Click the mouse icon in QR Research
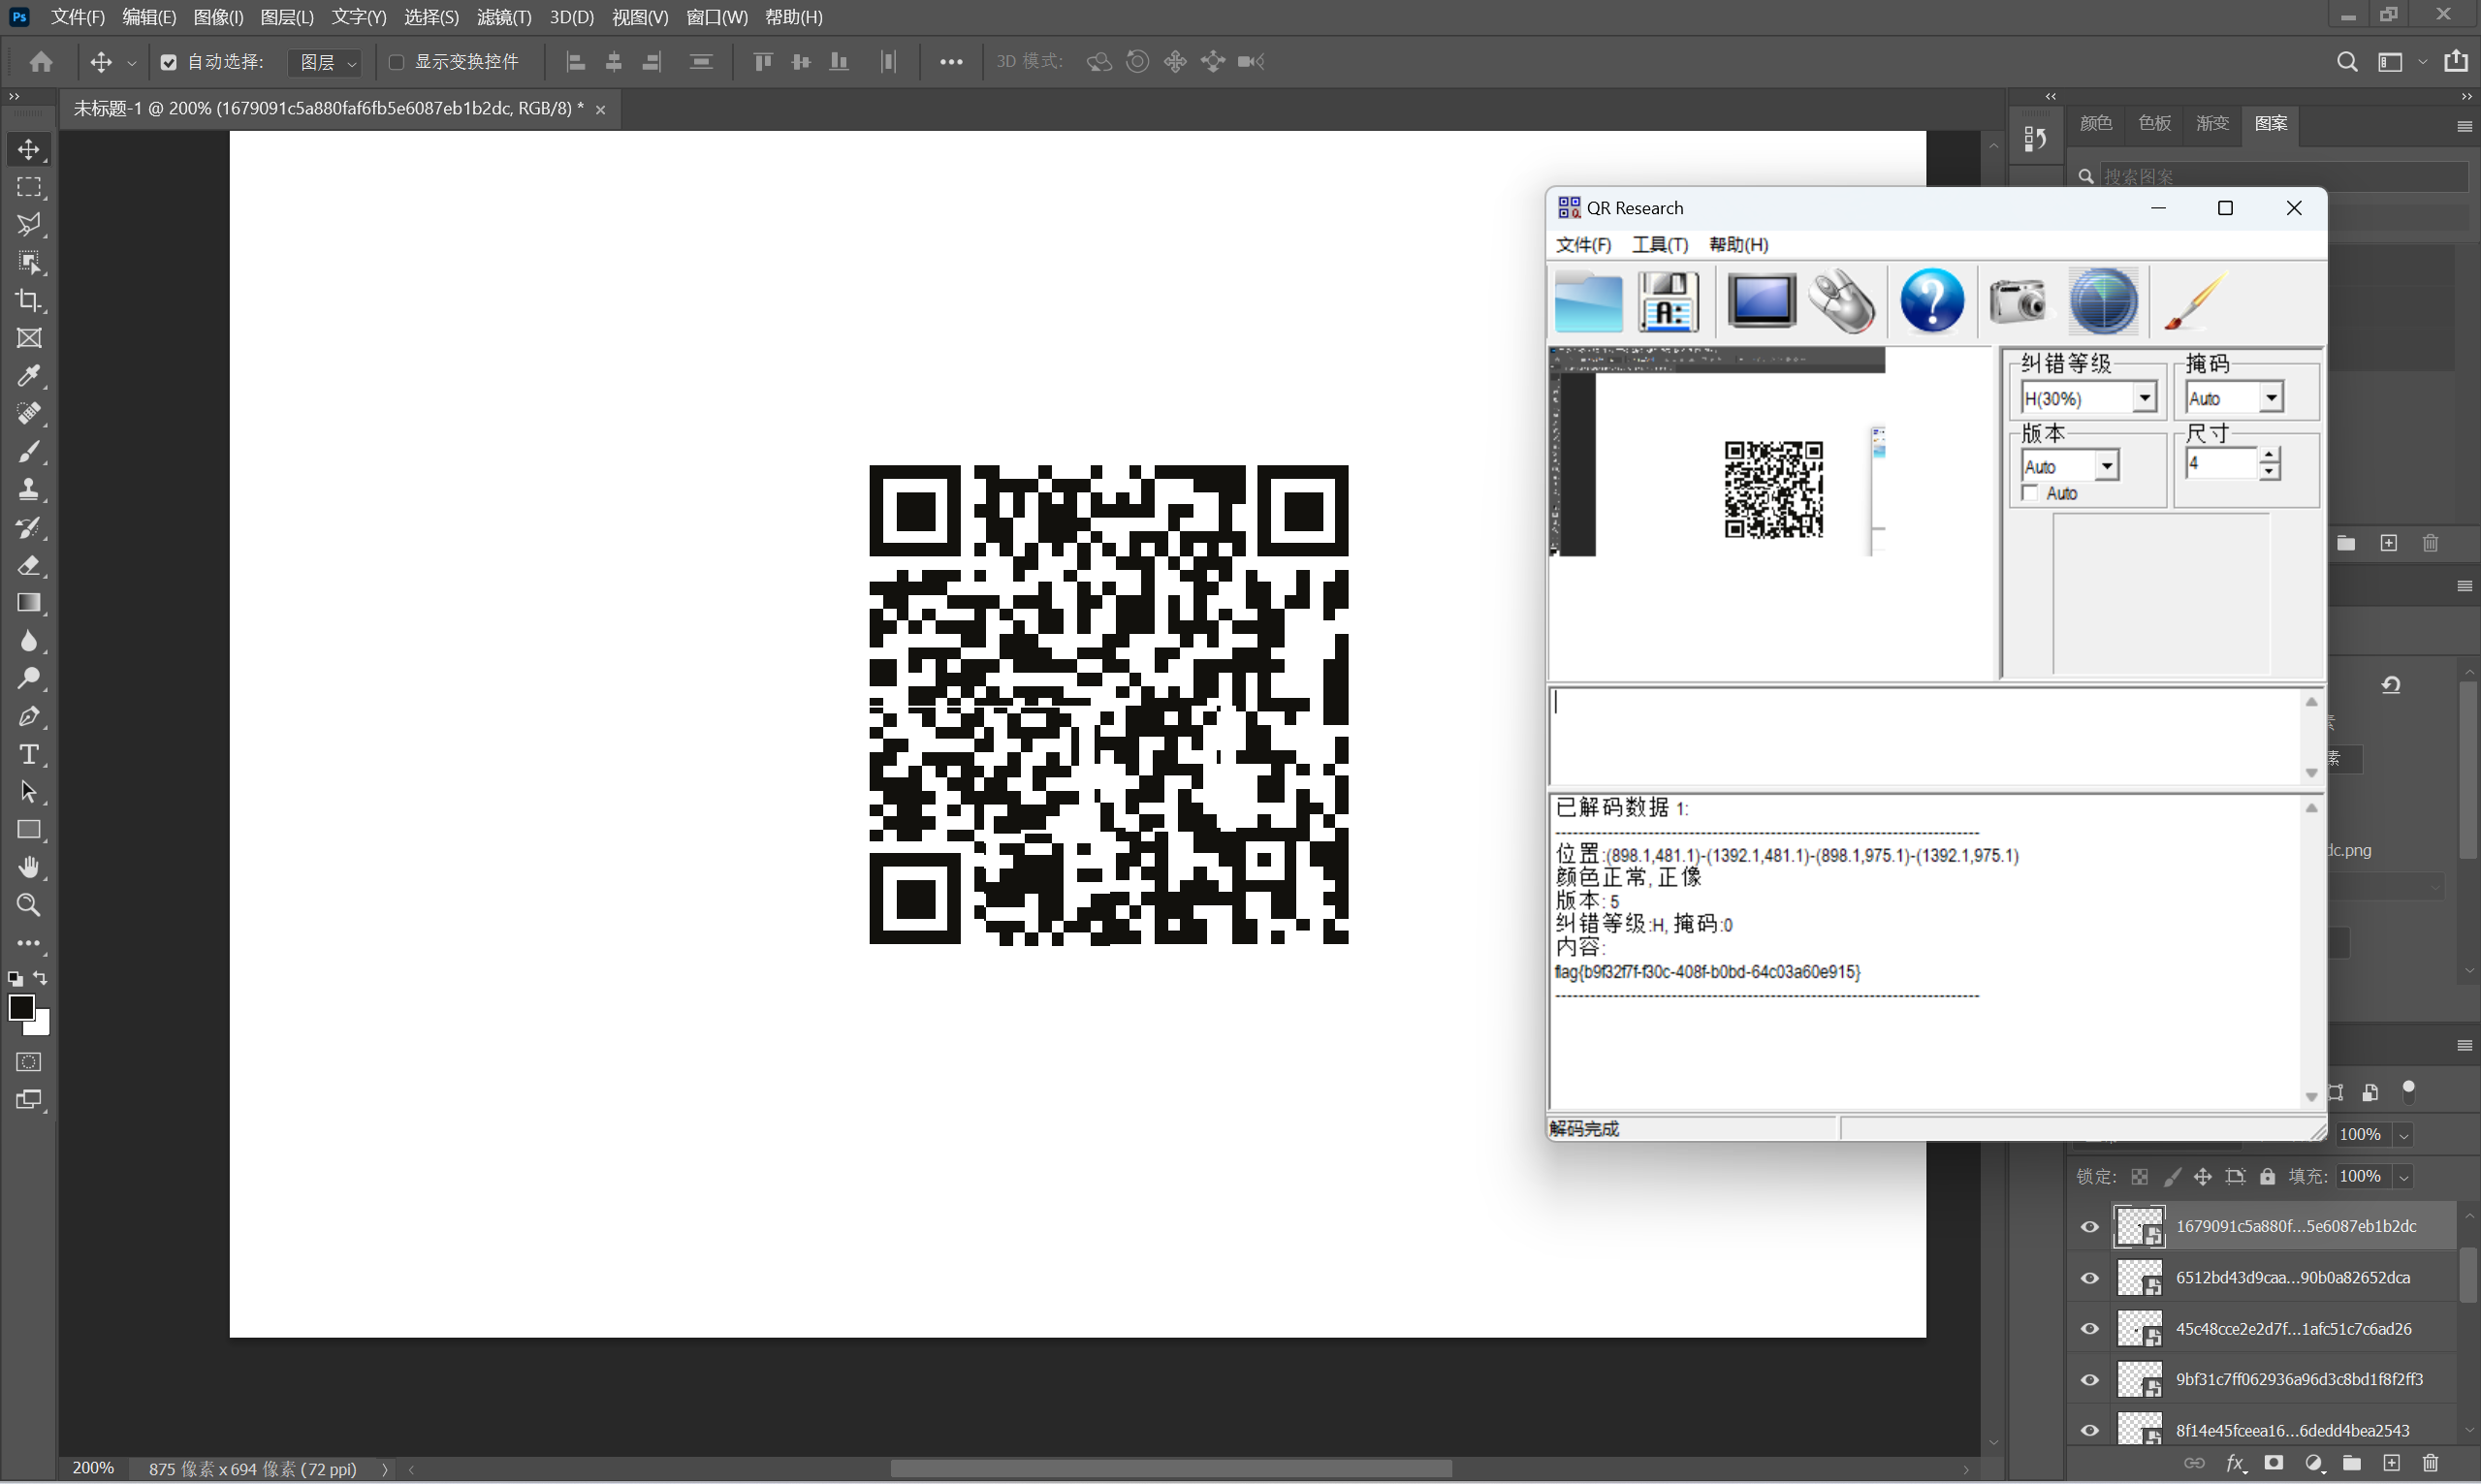The height and width of the screenshot is (1484, 2481). [x=1842, y=301]
